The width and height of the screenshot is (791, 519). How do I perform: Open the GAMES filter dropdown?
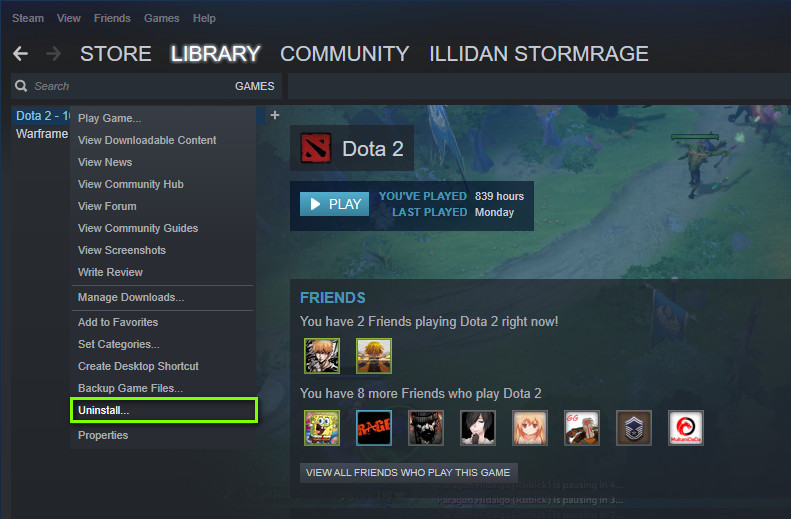(254, 86)
